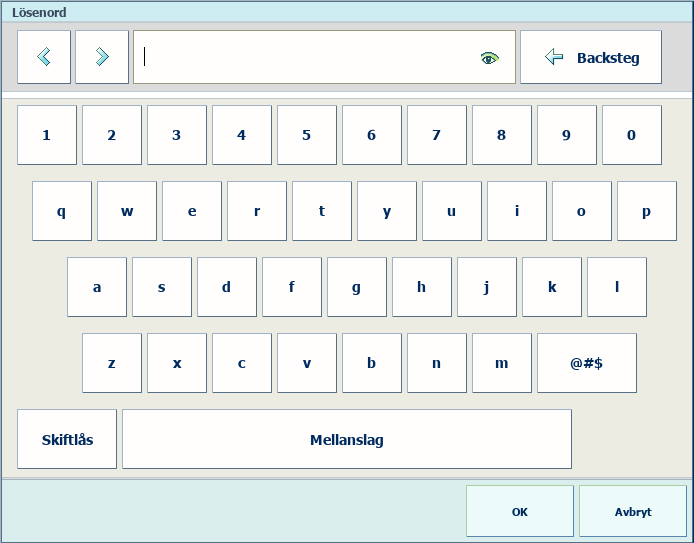Cancel the dialog with Avbryt
Viewport: 694px width, 543px height.
coord(633,511)
